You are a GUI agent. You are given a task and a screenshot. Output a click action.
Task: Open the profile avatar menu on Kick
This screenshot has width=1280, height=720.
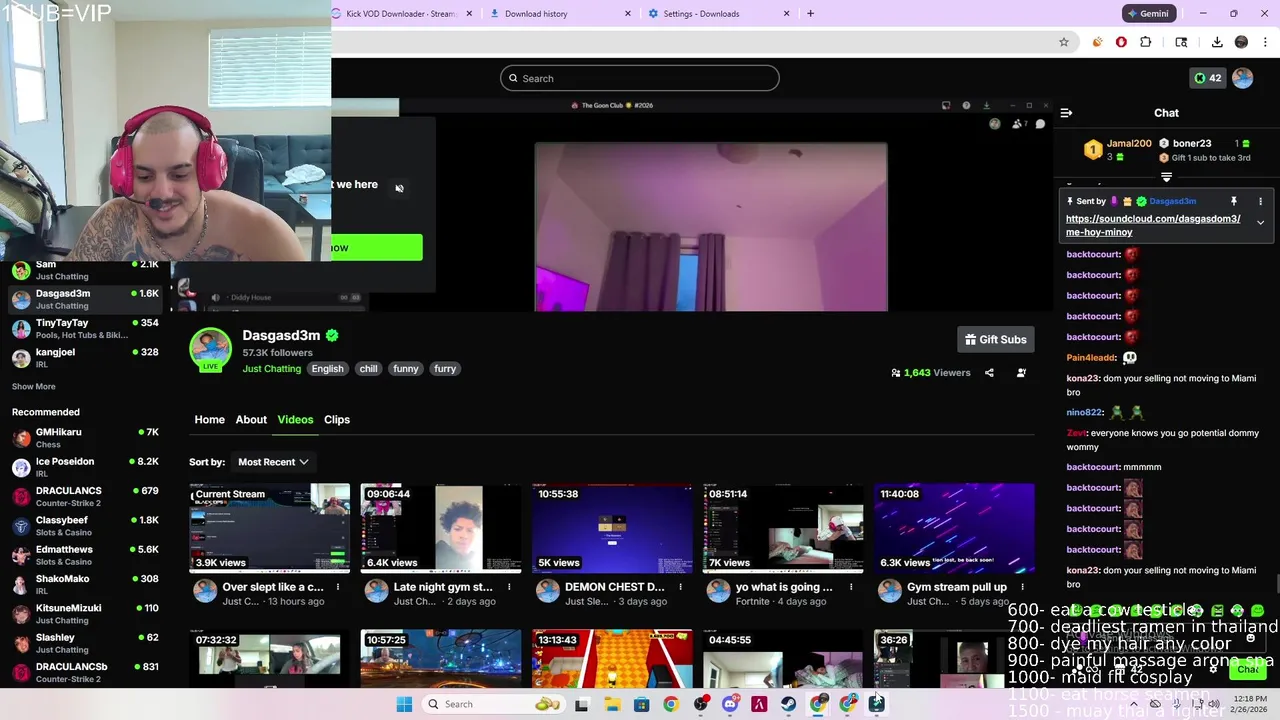[1242, 78]
